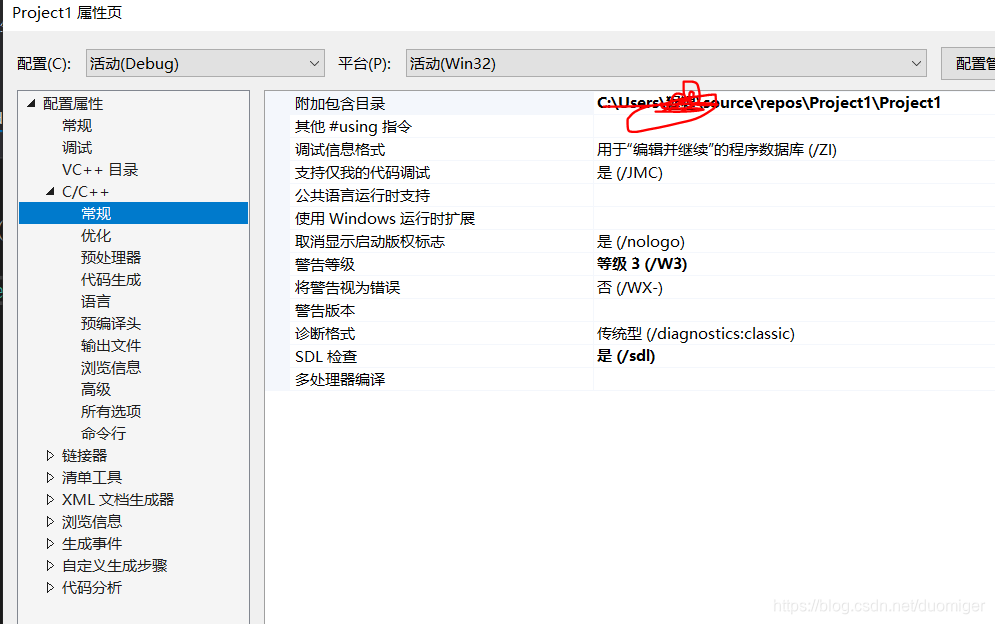This screenshot has width=995, height=624.
Task: Expand the 自定义生成步骤 node
Action: pos(50,565)
